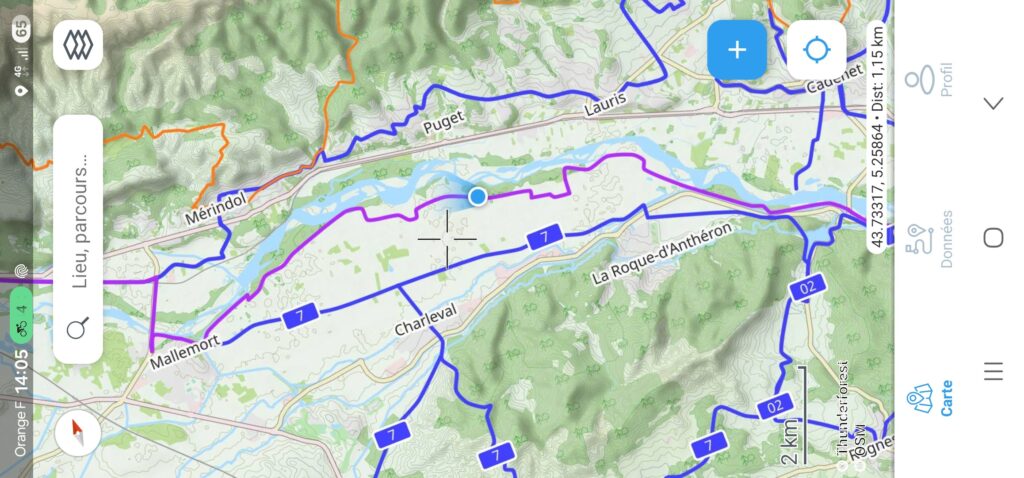Tap the magnifier search icon

click(x=78, y=328)
